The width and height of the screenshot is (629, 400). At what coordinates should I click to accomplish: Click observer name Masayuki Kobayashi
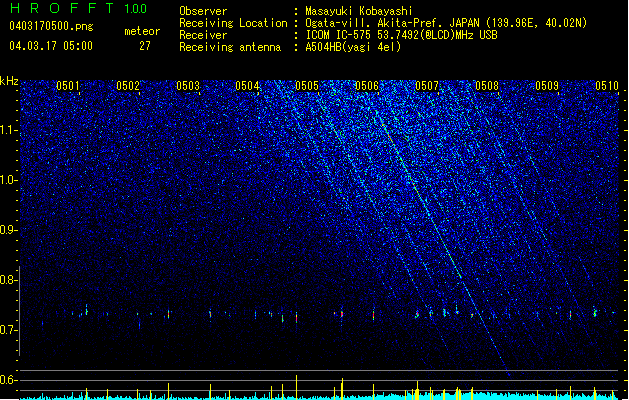tap(359, 11)
